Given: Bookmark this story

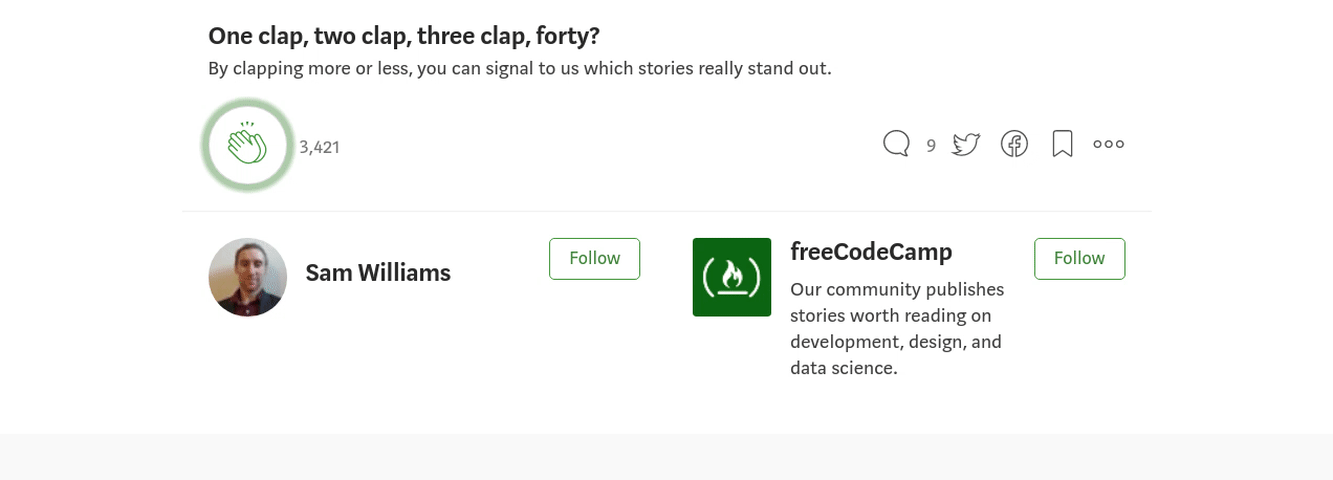Looking at the screenshot, I should pos(1062,144).
